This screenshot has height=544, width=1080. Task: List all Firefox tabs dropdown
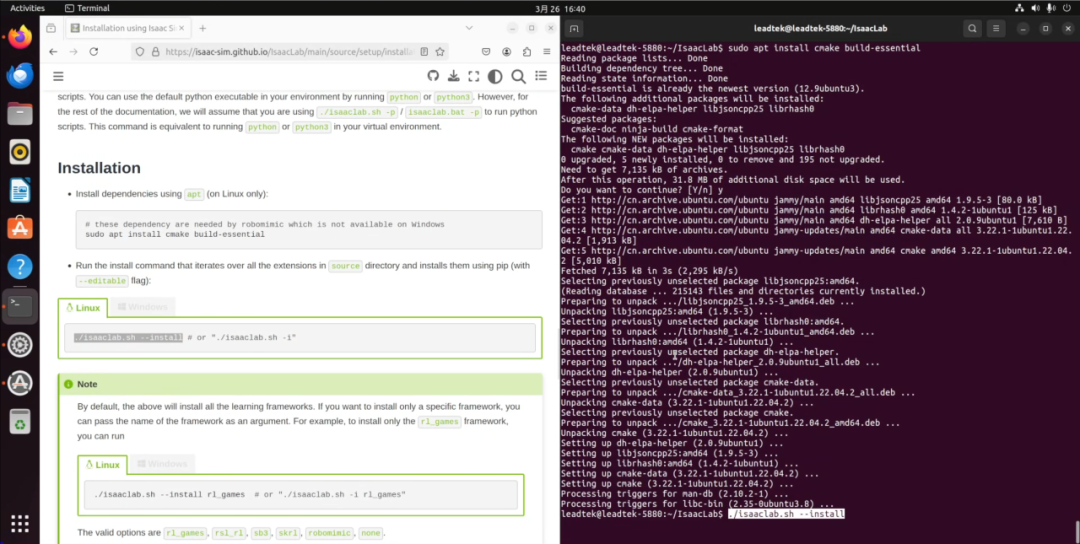(469, 28)
